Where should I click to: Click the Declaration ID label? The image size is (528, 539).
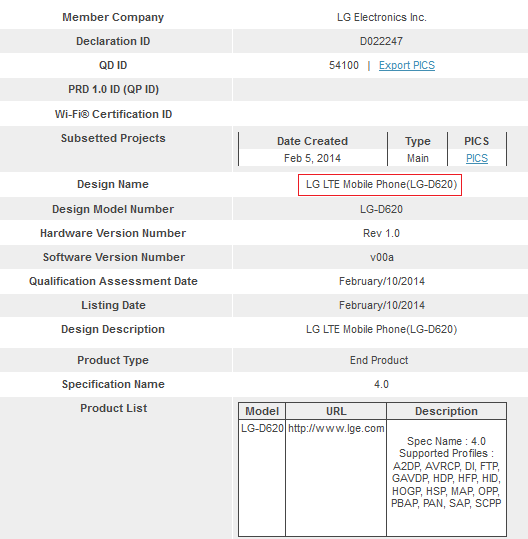(x=113, y=41)
